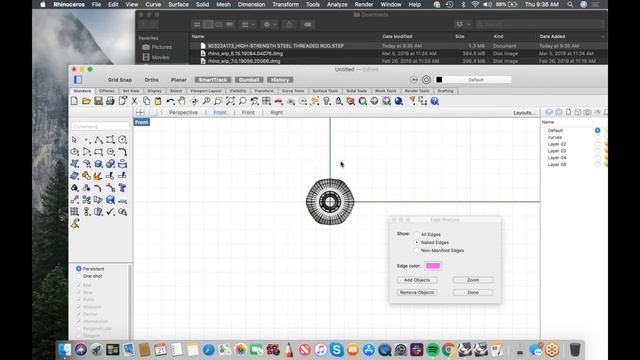
Task: Select the STEEL THREADED ROD.STEP file in Finder
Action: (x=276, y=46)
